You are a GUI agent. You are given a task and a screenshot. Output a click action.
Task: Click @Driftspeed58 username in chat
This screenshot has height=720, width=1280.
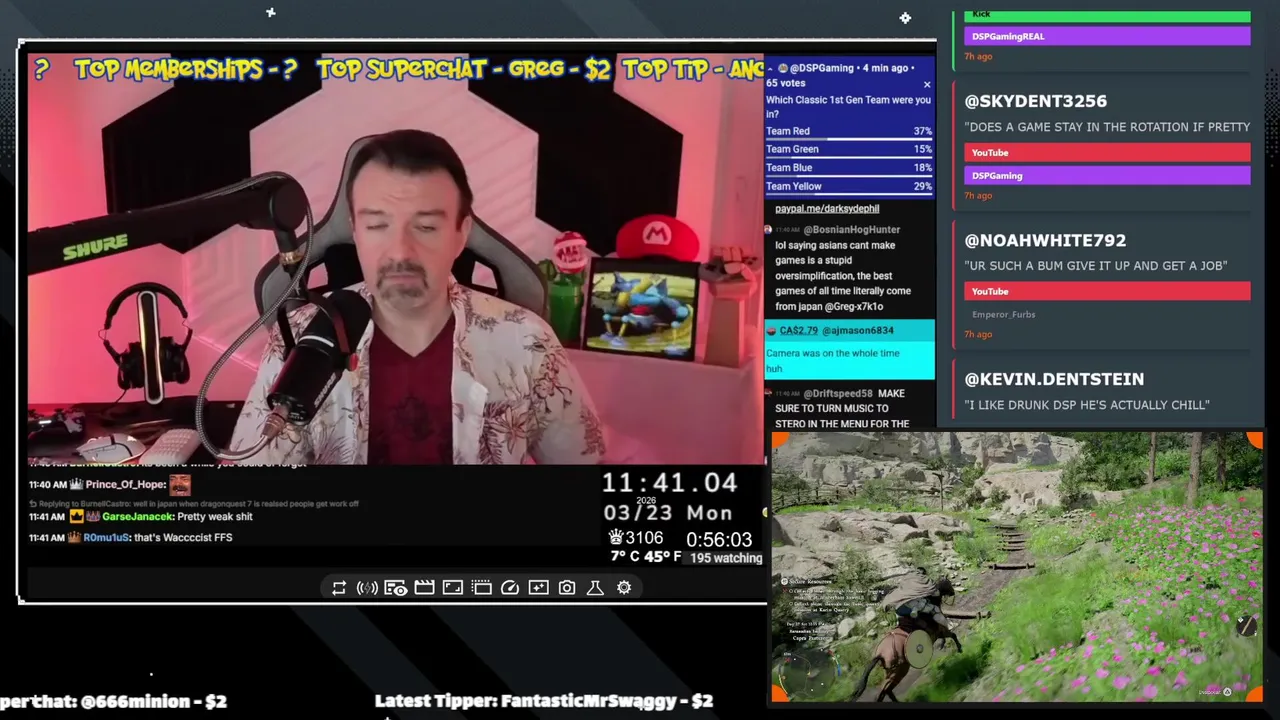click(838, 394)
